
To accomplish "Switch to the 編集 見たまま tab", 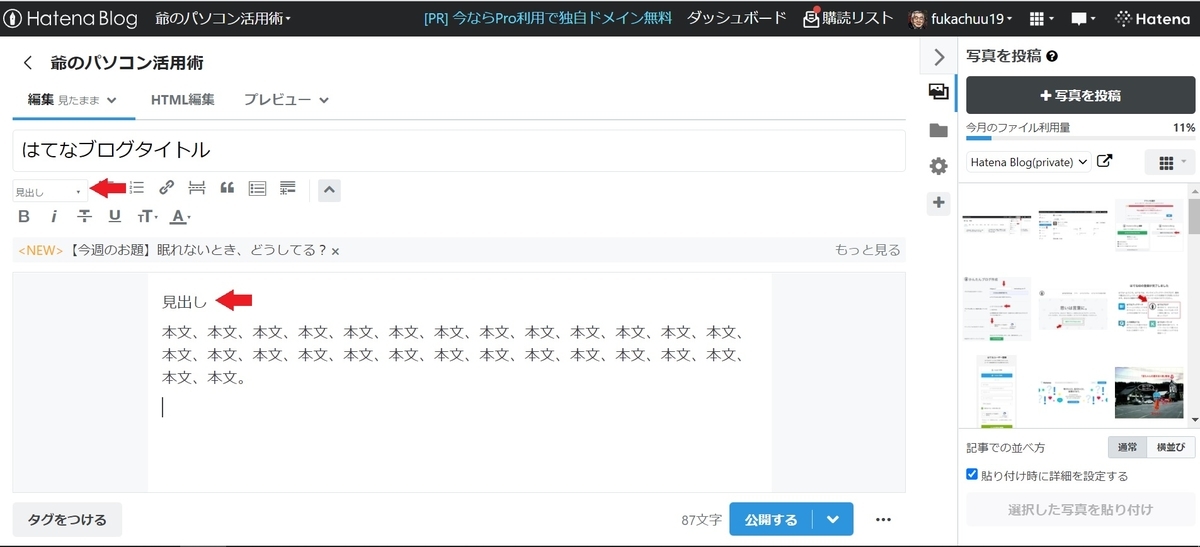I will coord(72,100).
